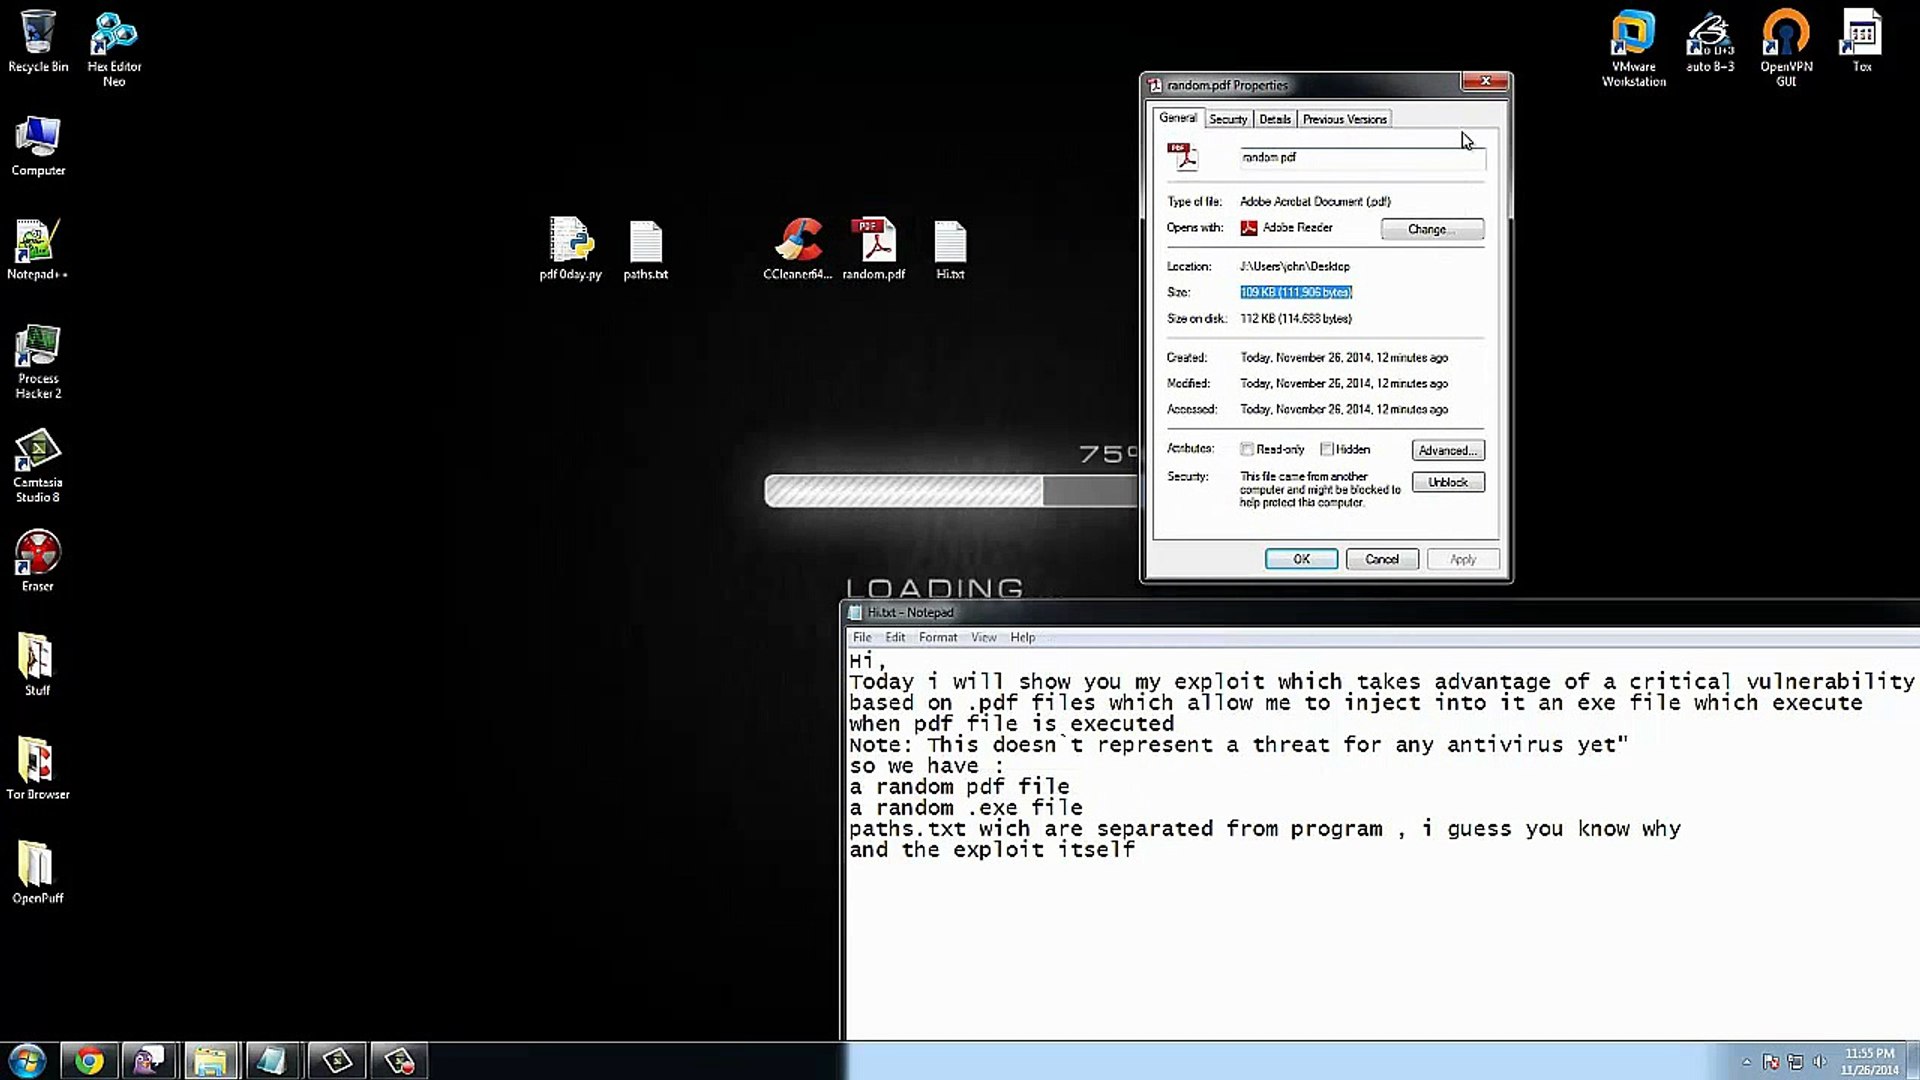Open Advanced... attributes dialog

point(1448,450)
